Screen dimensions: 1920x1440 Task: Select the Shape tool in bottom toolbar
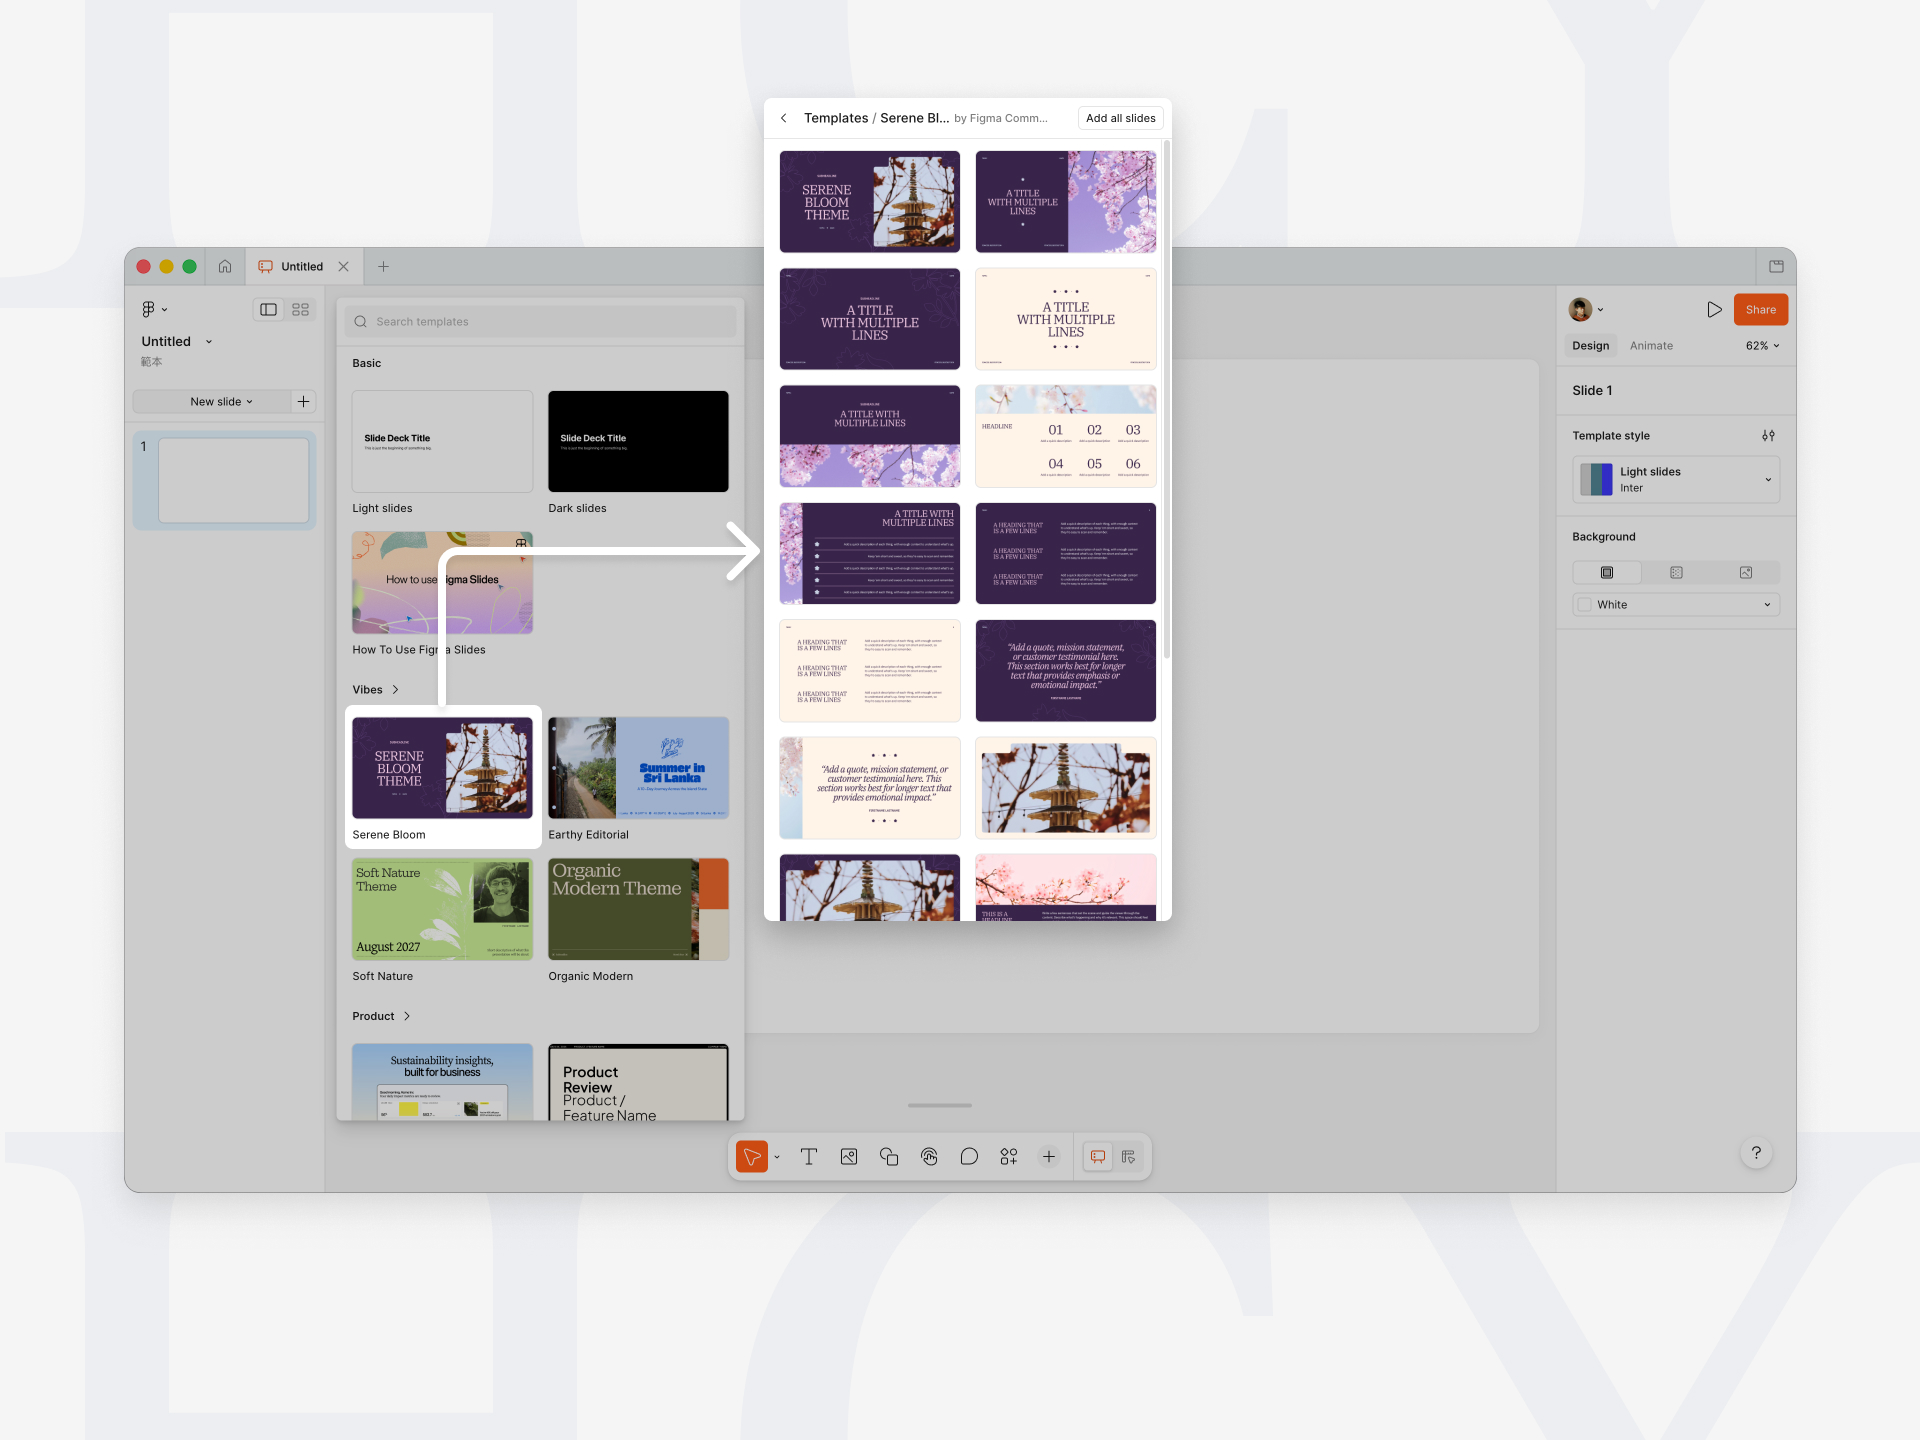point(889,1157)
